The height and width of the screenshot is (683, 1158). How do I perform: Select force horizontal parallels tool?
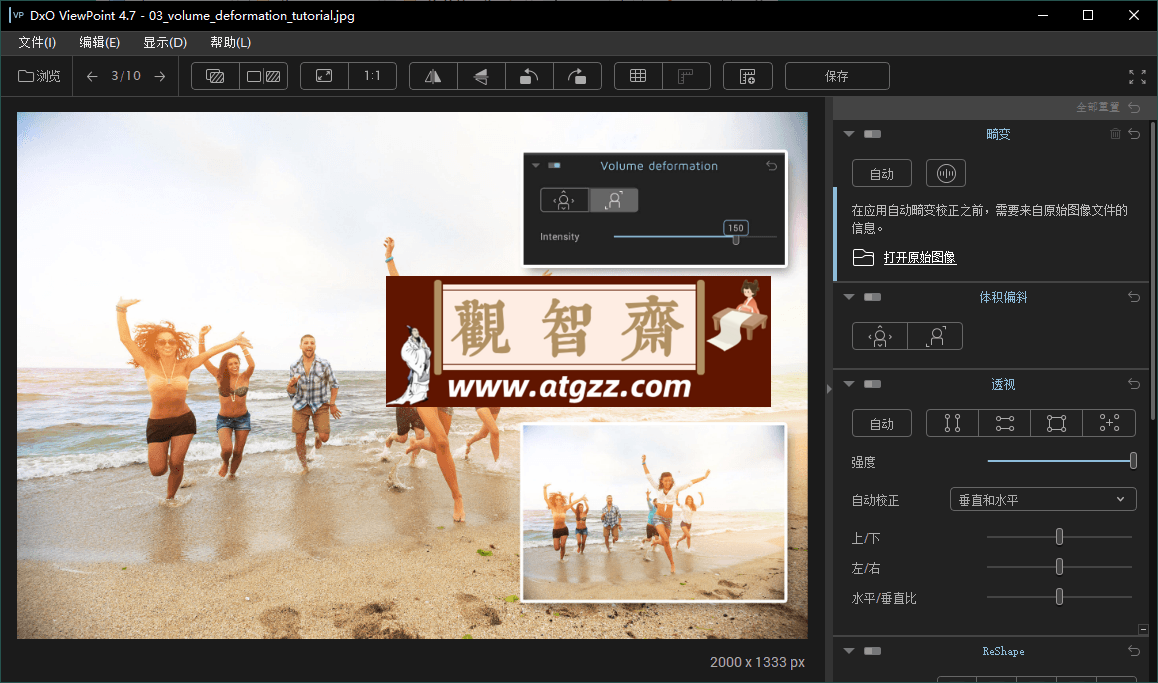pos(1004,424)
